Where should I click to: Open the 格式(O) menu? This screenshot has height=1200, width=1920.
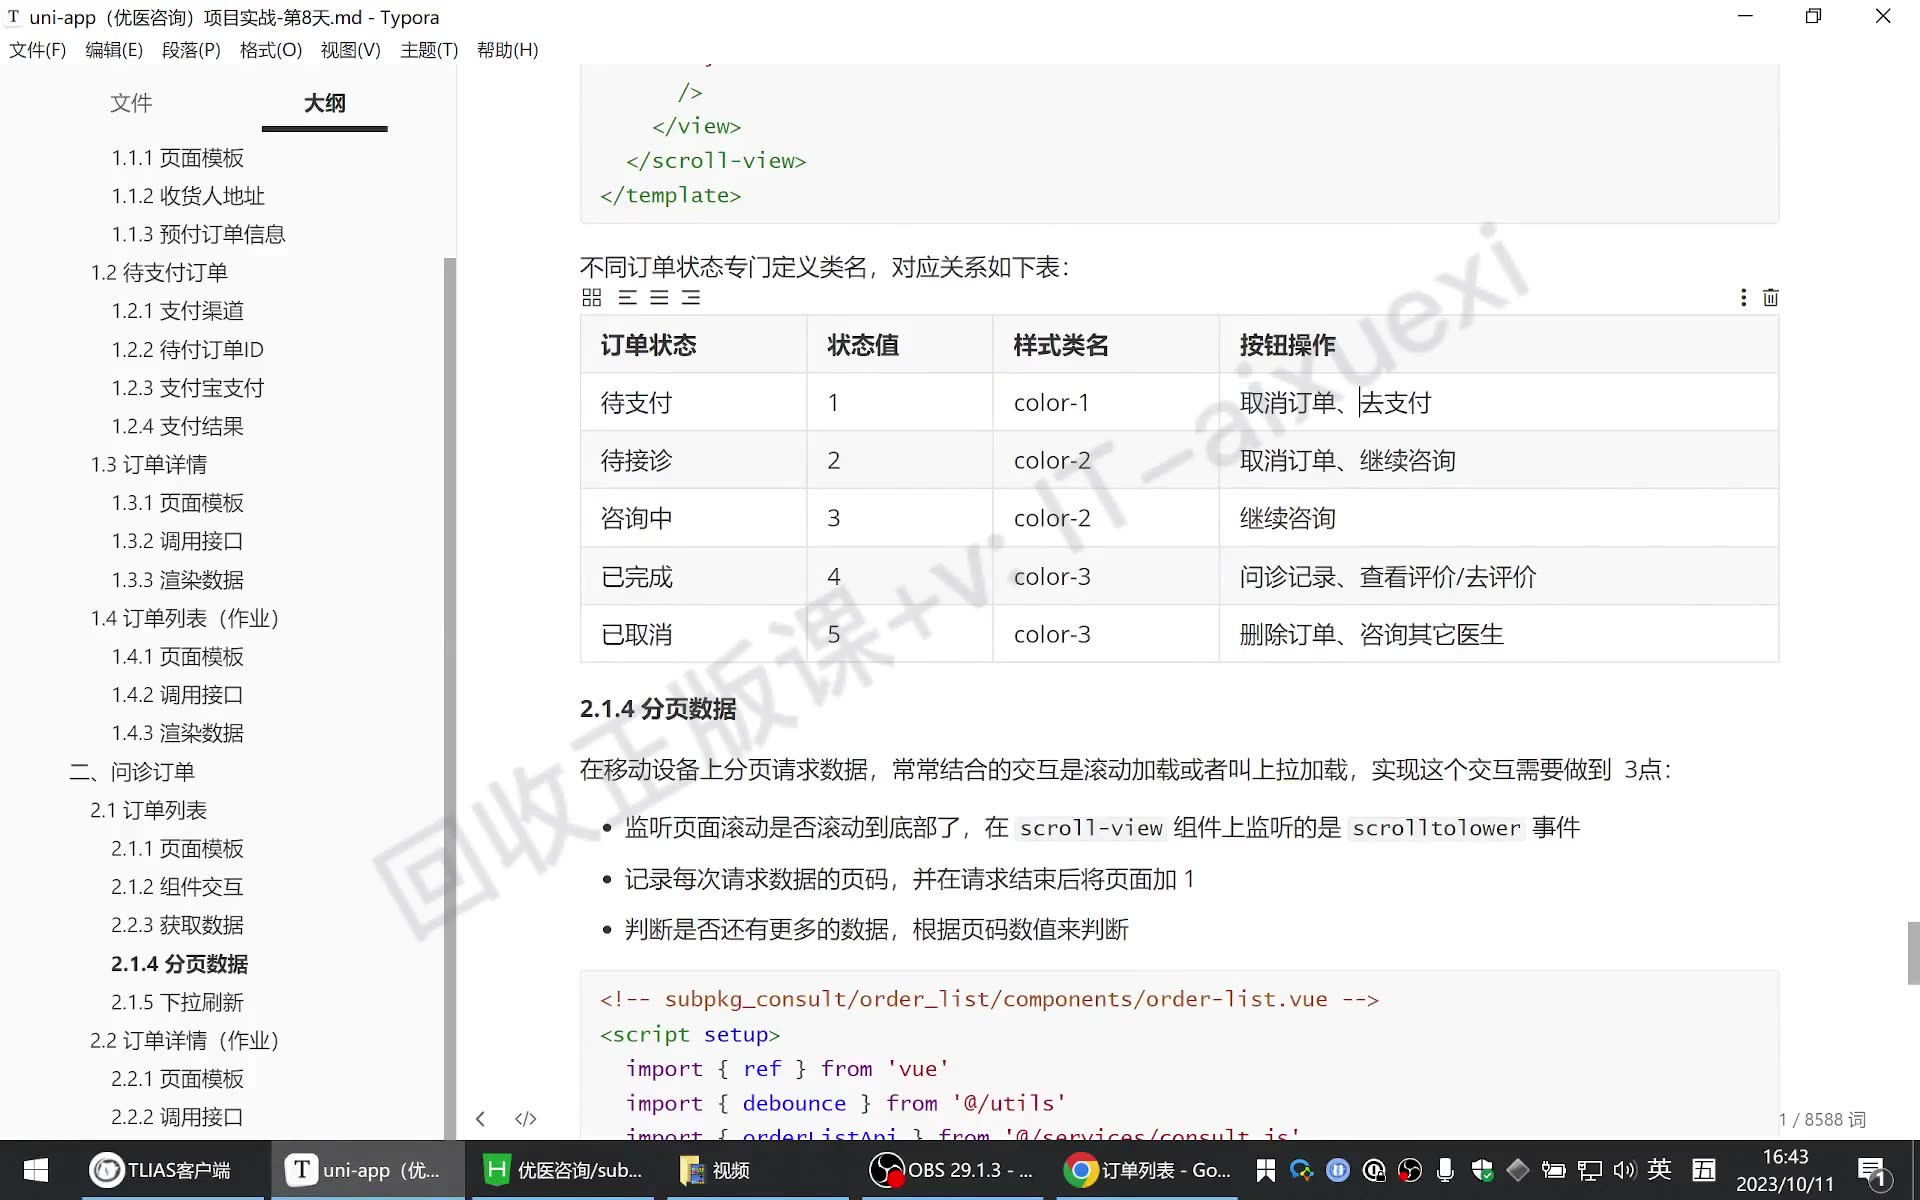[270, 50]
